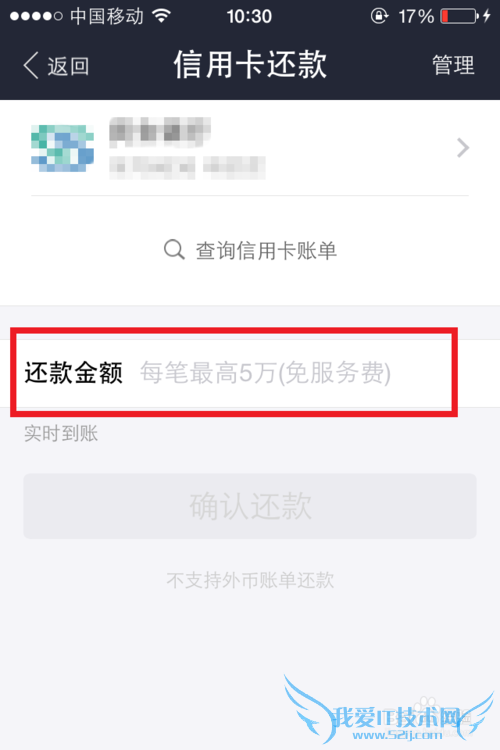500x750 pixels.
Task: Click the bank card logo thumbnail
Action: coord(62,148)
